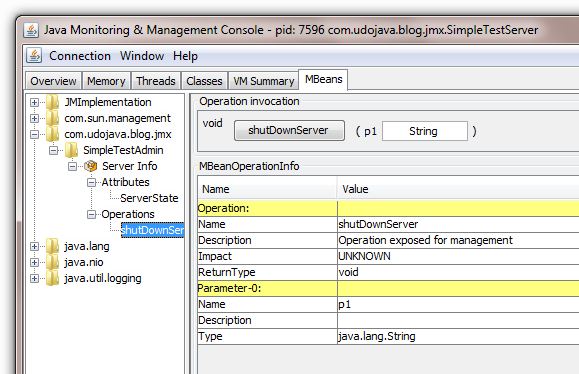The height and width of the screenshot is (374, 579).
Task: Select the SimpleTestAdmin tree label
Action: (123, 150)
